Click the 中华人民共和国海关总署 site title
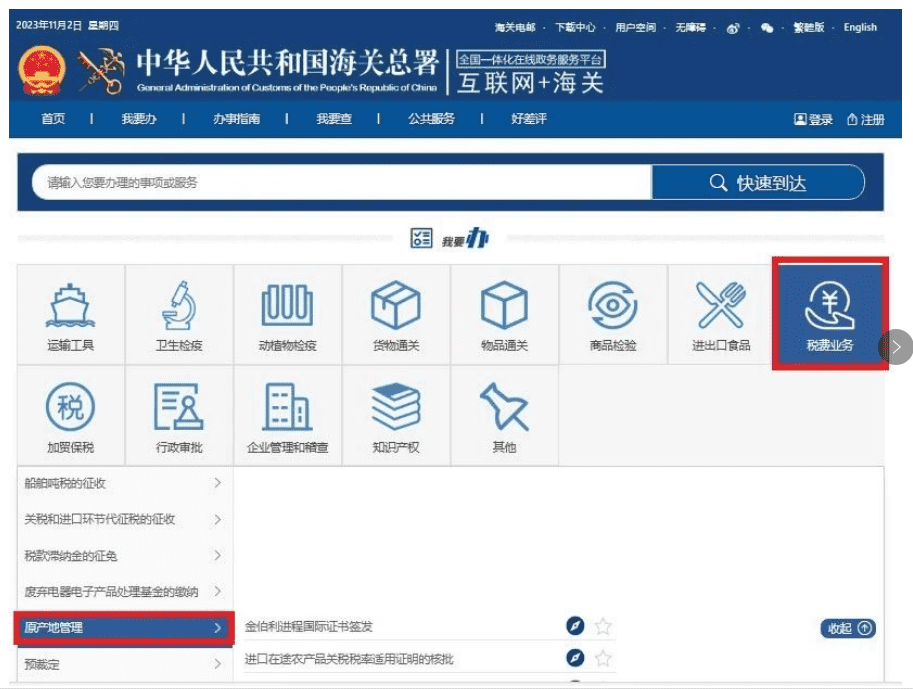Image resolution: width=913 pixels, height=689 pixels. pyautogui.click(x=287, y=62)
